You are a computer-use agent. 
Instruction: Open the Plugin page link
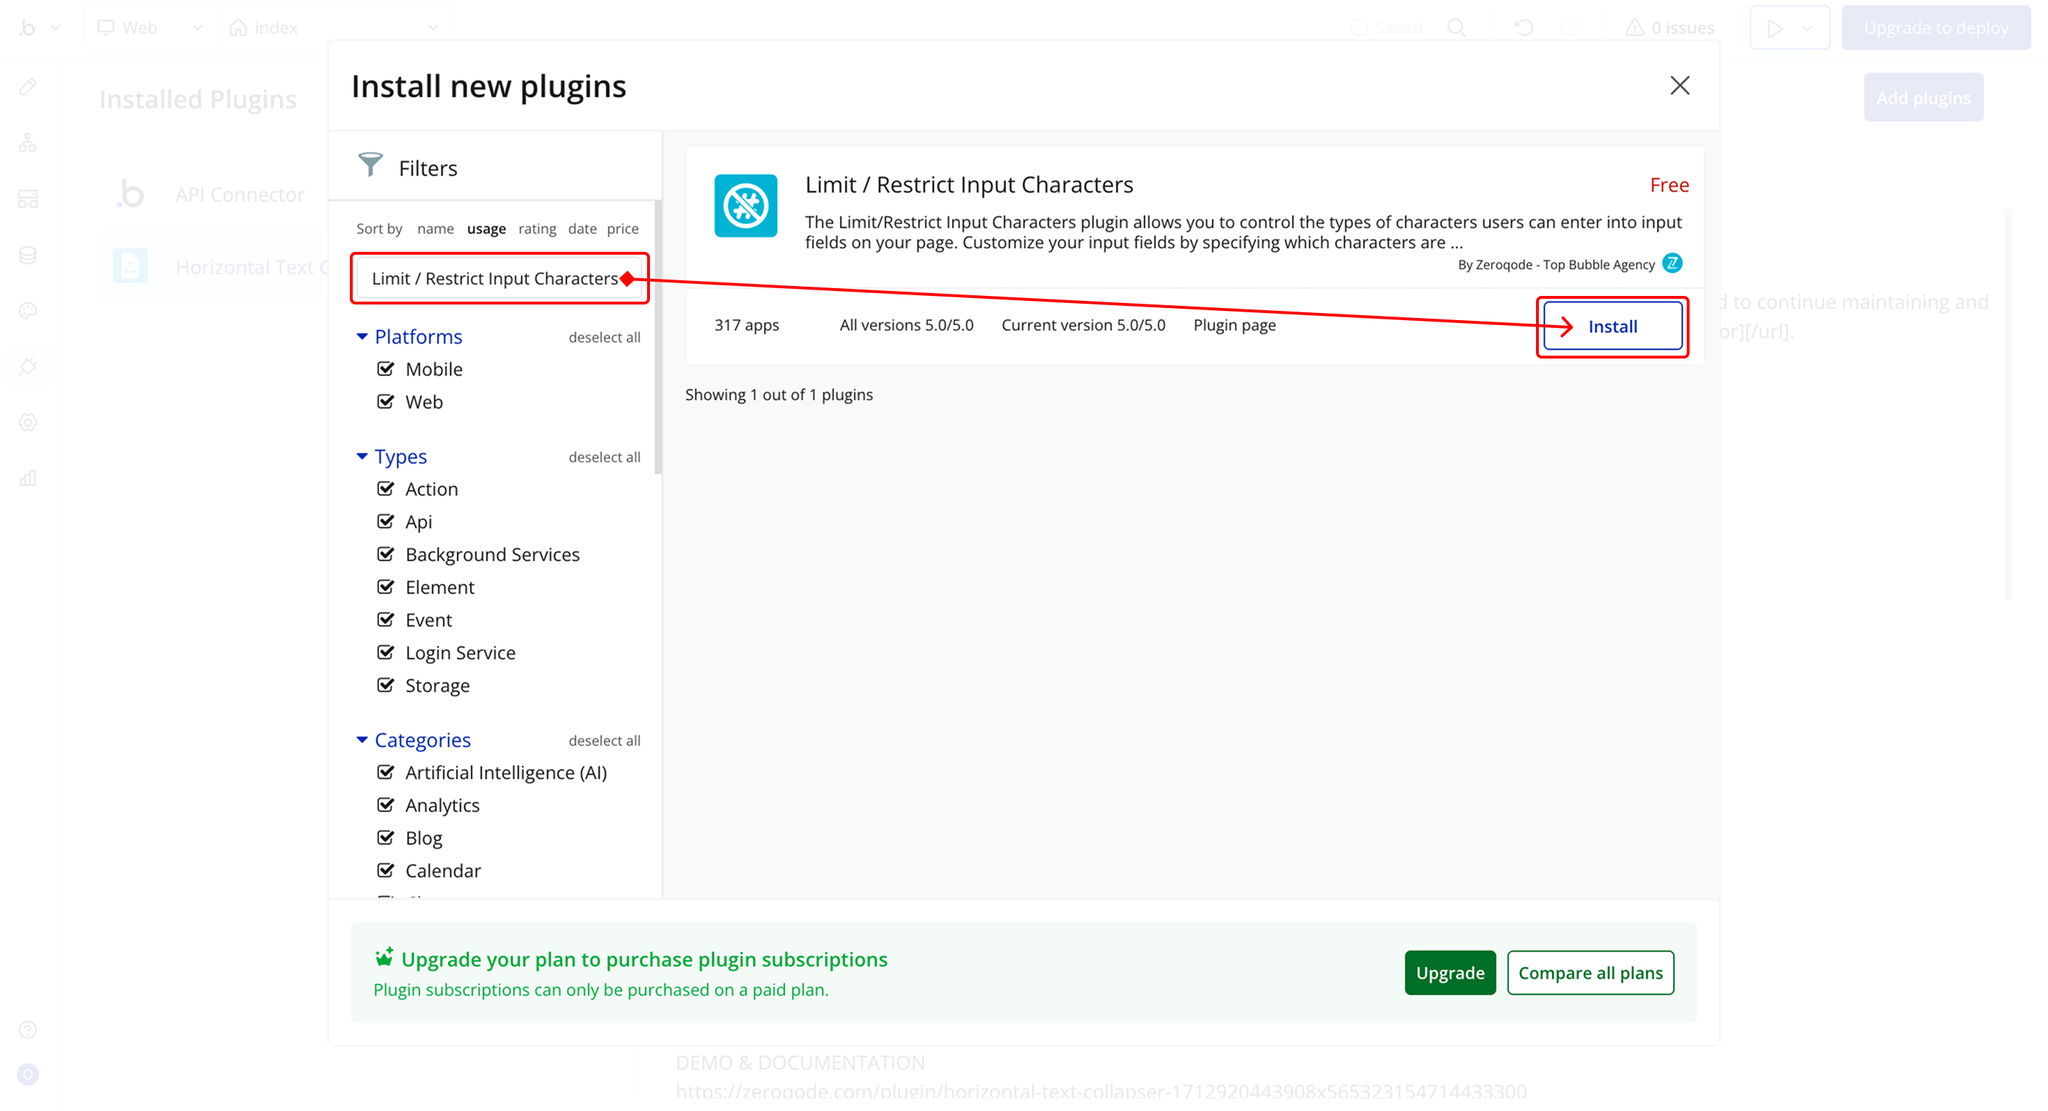(1234, 325)
